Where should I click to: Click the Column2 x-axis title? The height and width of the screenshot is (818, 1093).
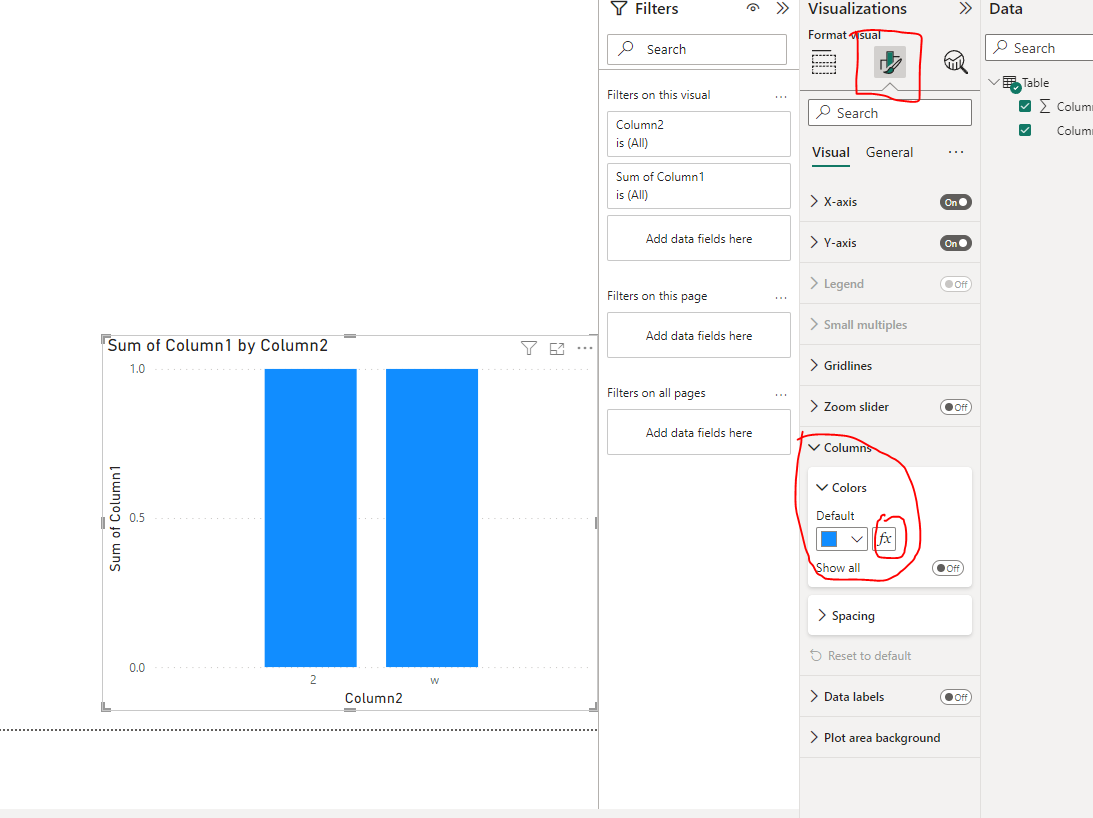(374, 698)
